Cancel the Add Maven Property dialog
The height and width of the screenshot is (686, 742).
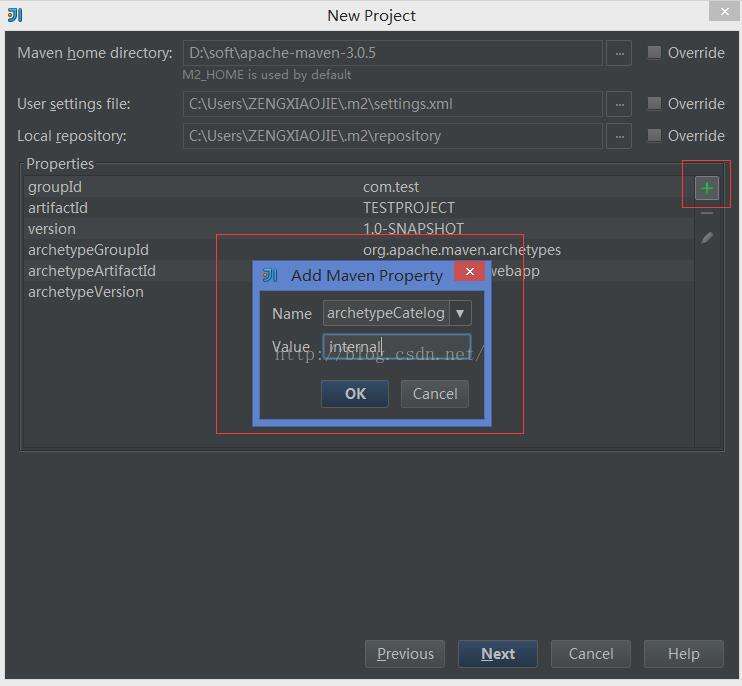[435, 394]
